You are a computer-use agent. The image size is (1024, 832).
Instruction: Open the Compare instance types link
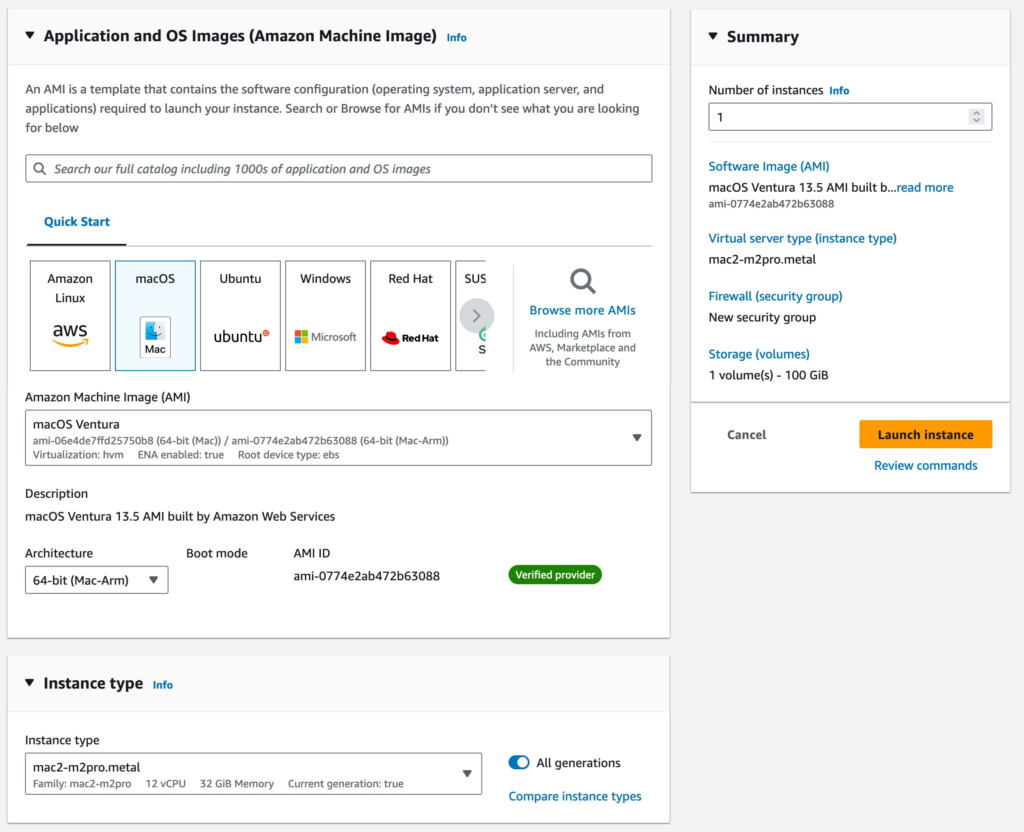(575, 796)
